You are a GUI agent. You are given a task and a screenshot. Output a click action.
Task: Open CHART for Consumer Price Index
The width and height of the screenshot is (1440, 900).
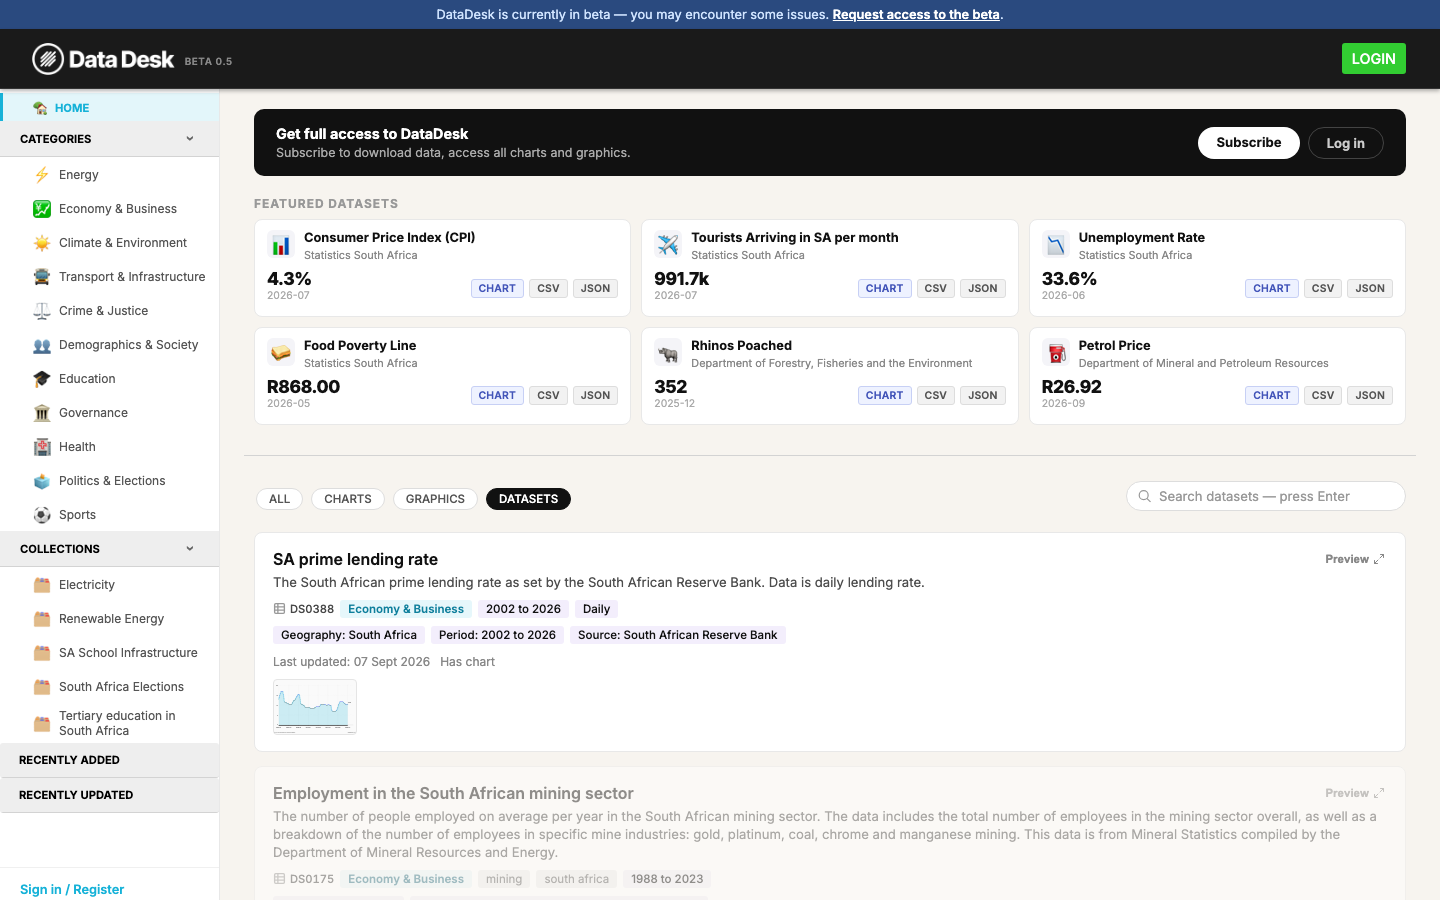(x=497, y=288)
